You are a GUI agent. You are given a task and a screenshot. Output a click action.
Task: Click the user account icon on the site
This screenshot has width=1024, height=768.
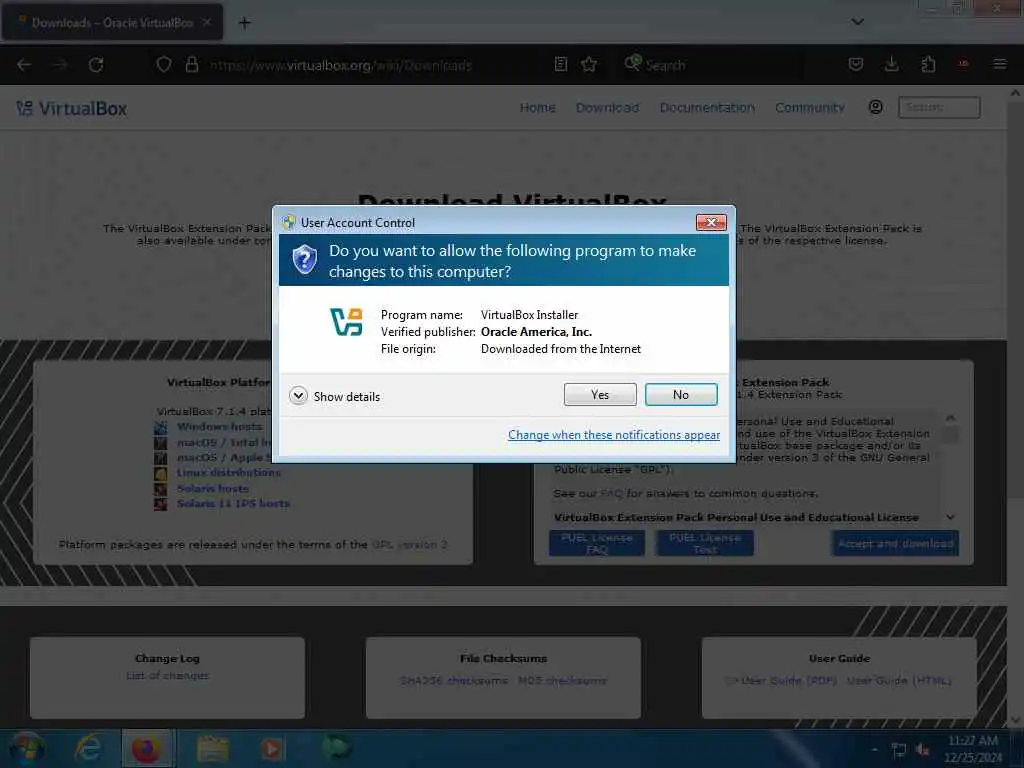875,107
